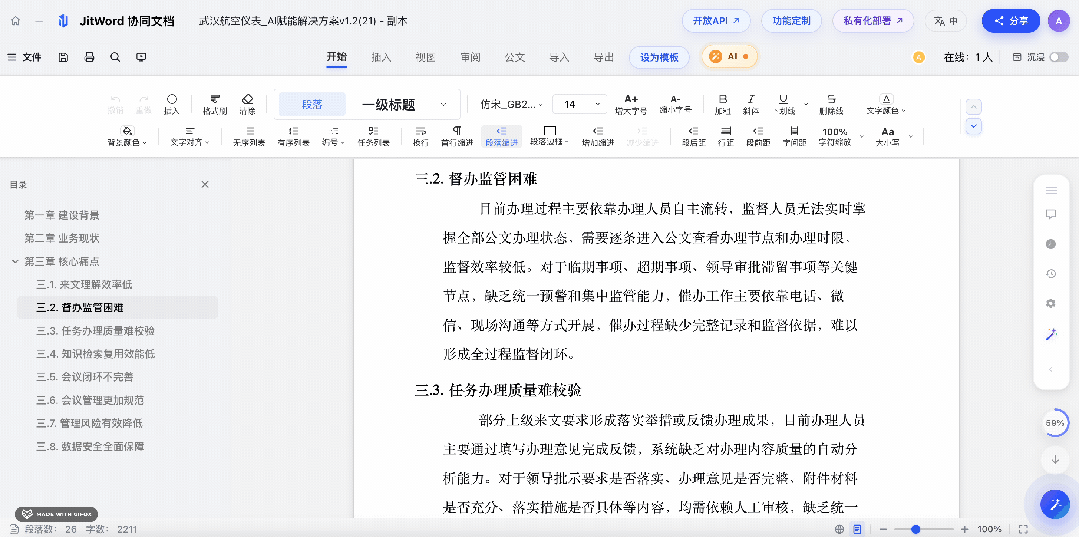Click A- to reduce font size
The image size is (1079, 537).
click(x=675, y=104)
